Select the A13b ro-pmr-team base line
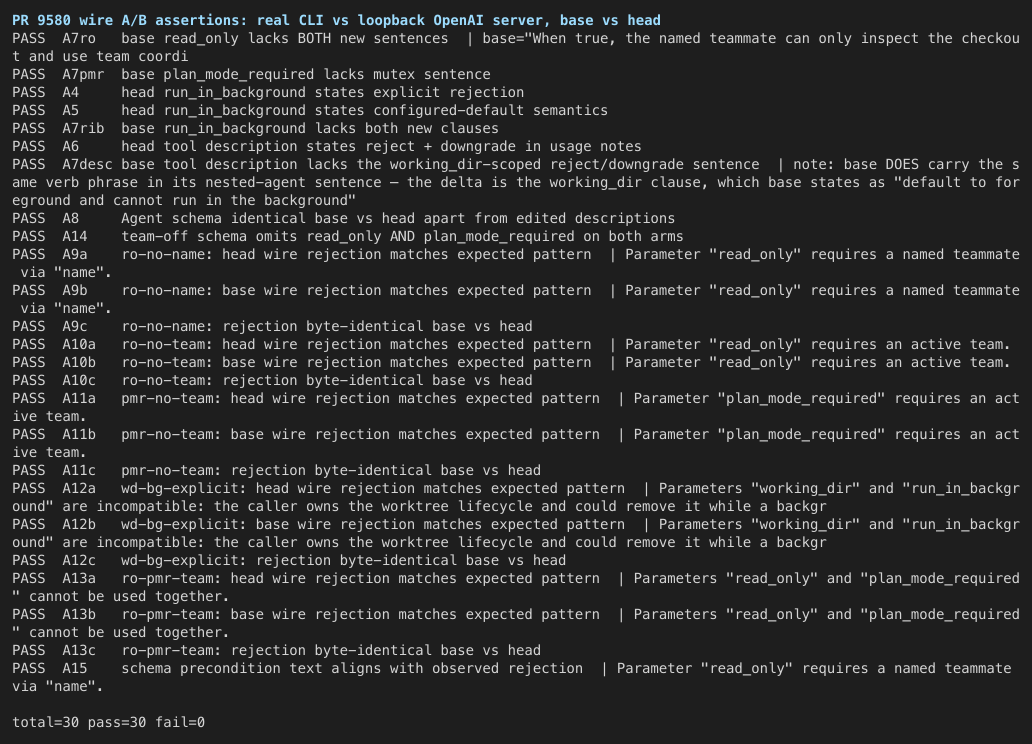1032x744 pixels. (x=516, y=624)
